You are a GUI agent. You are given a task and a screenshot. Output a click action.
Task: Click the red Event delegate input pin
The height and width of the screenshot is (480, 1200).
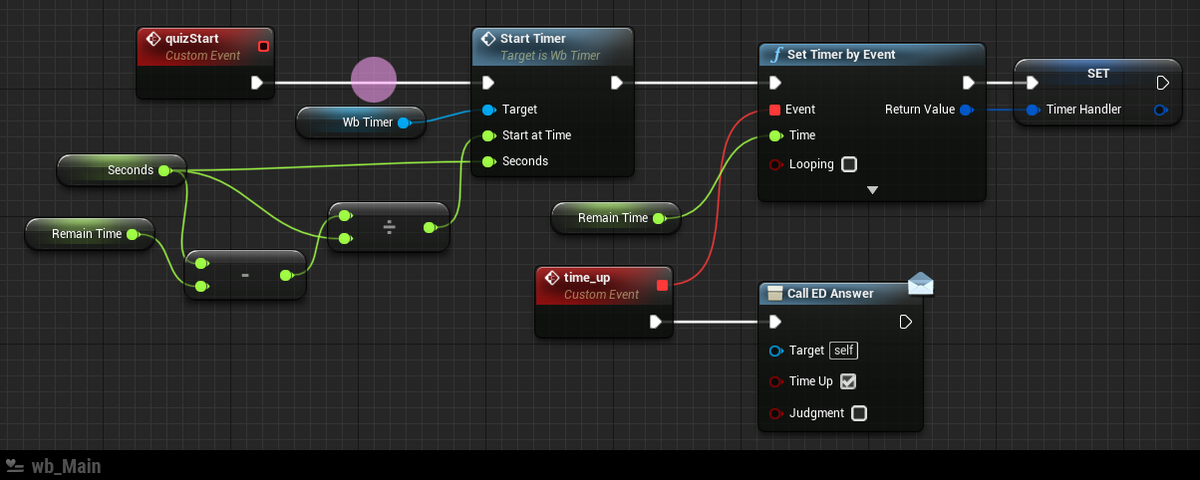pos(775,110)
